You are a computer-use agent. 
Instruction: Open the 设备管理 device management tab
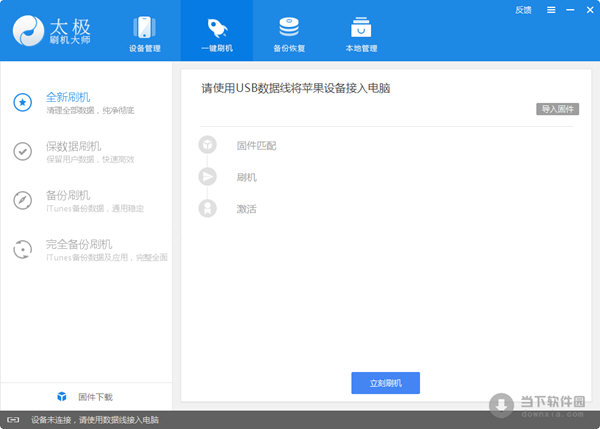[144, 34]
